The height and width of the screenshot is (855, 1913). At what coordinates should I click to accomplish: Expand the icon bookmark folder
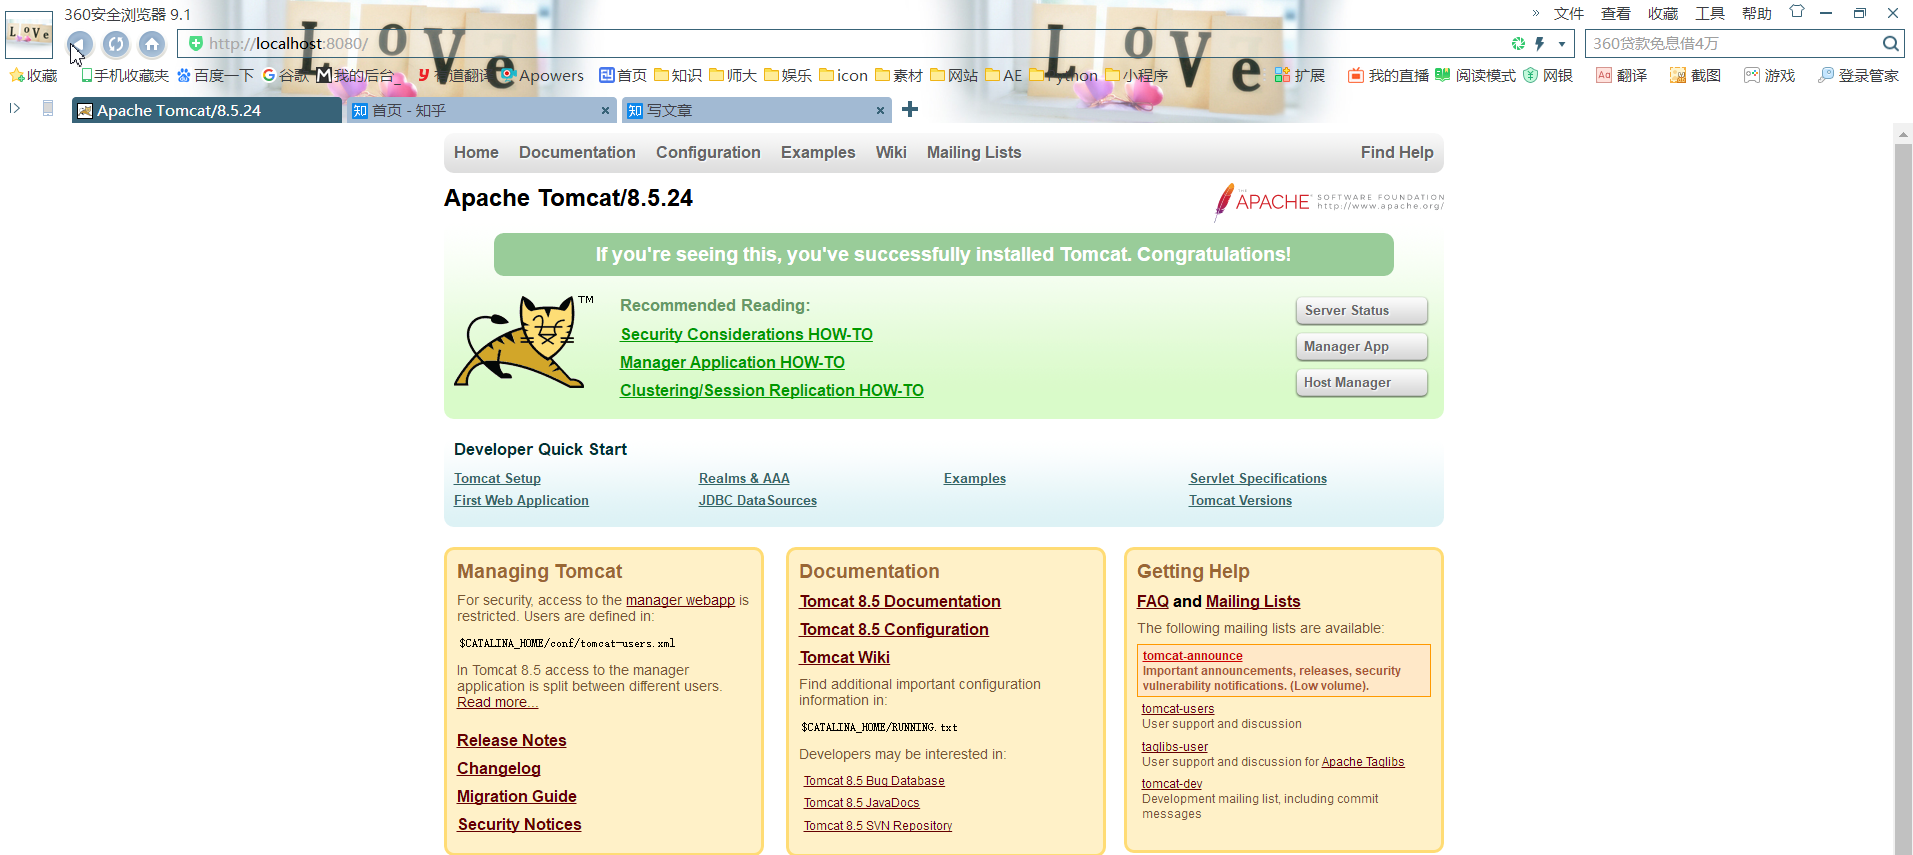[x=843, y=76]
